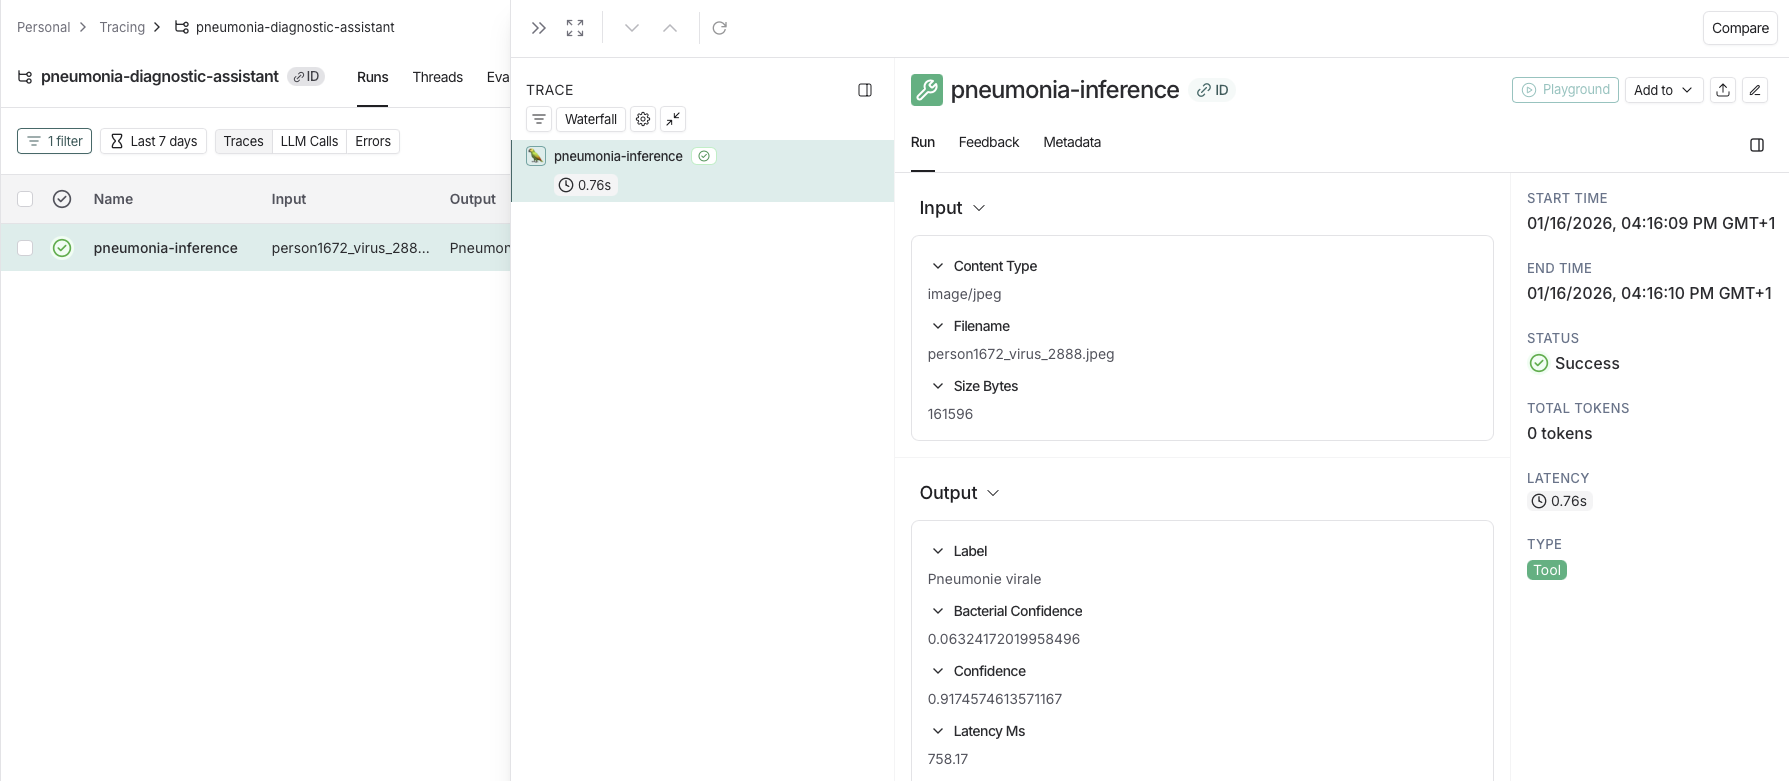Expand trace panel to fullscreen
This screenshot has width=1789, height=781.
pyautogui.click(x=575, y=28)
